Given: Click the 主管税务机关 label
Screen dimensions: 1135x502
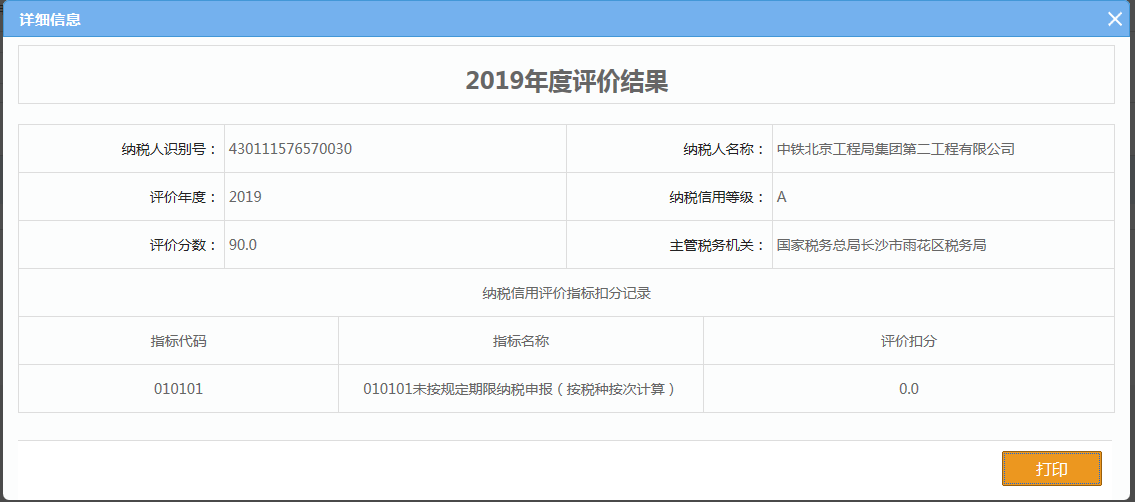Looking at the screenshot, I should coord(717,244).
